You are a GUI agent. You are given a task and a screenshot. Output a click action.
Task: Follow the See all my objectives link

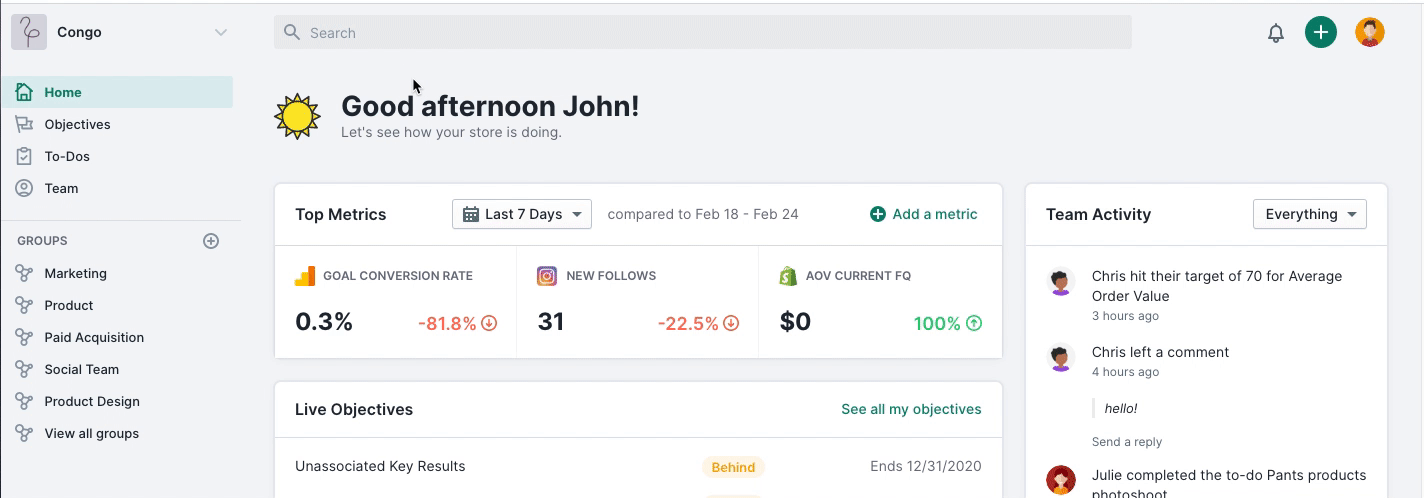[x=911, y=409]
